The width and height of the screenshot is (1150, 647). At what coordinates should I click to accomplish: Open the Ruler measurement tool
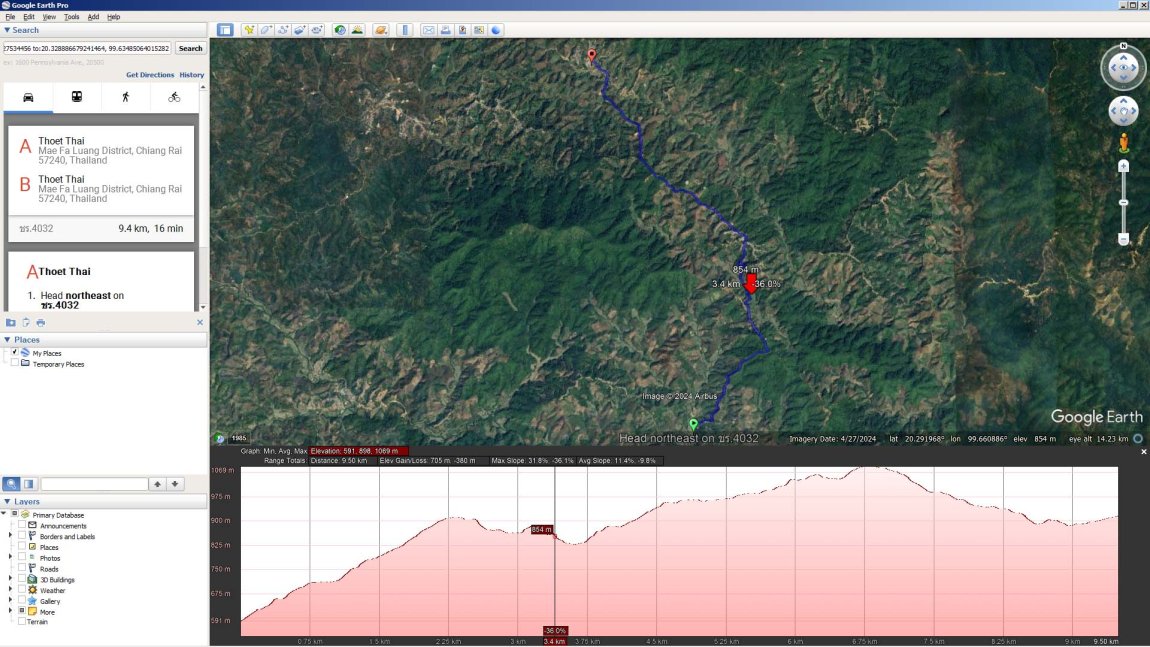[x=404, y=29]
